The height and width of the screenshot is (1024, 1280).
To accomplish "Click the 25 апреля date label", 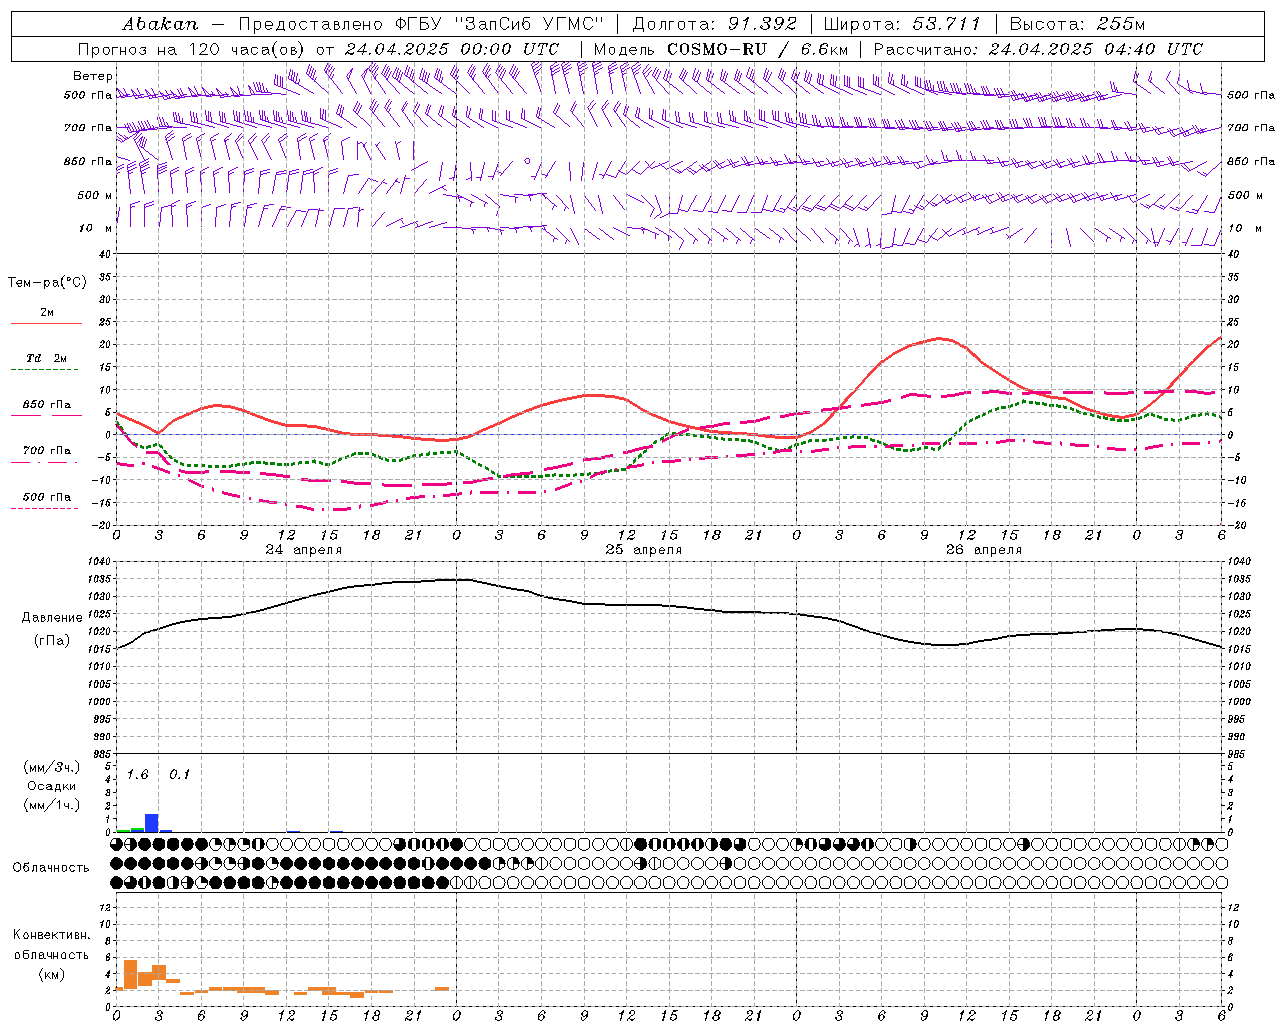I will click(x=643, y=550).
